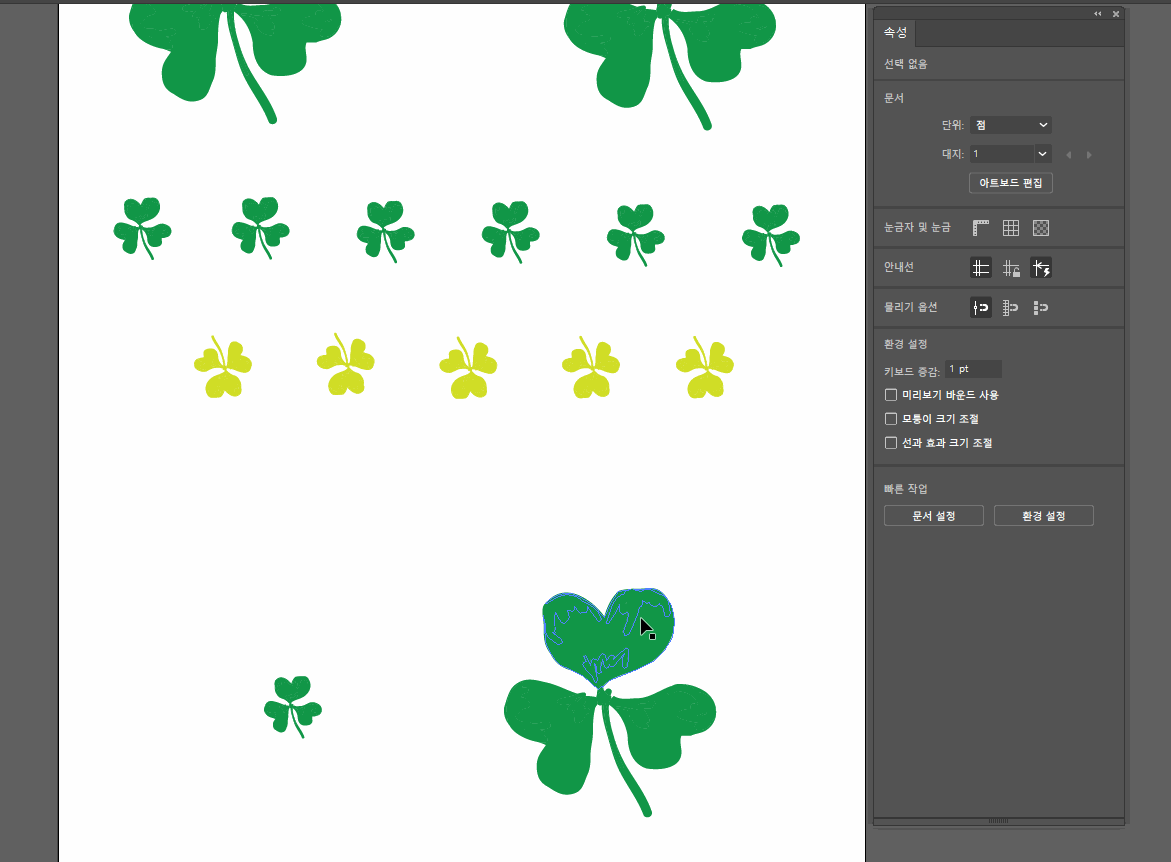Enable the snap to point icon
This screenshot has height=862, width=1171.
981,308
